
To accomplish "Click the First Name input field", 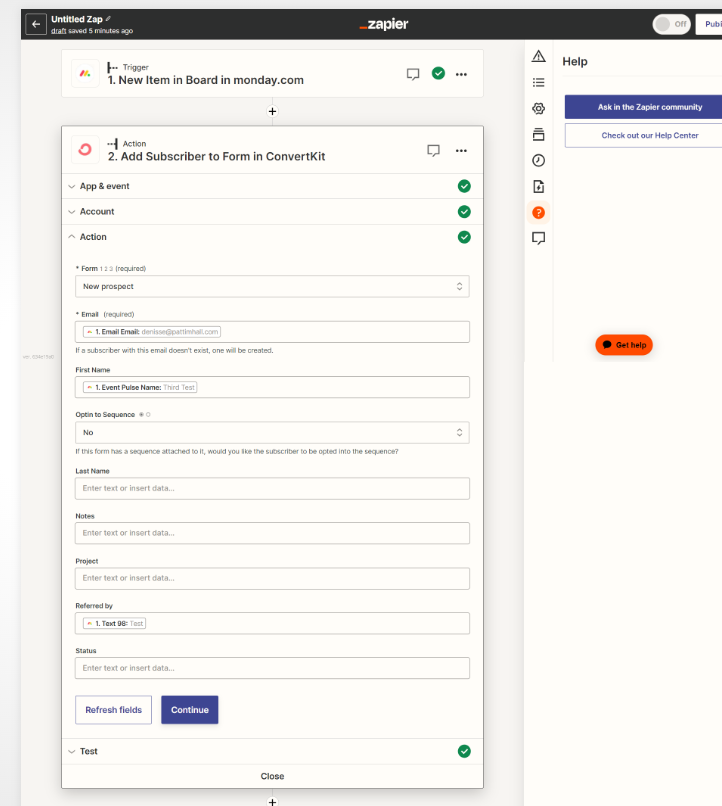I will click(272, 387).
